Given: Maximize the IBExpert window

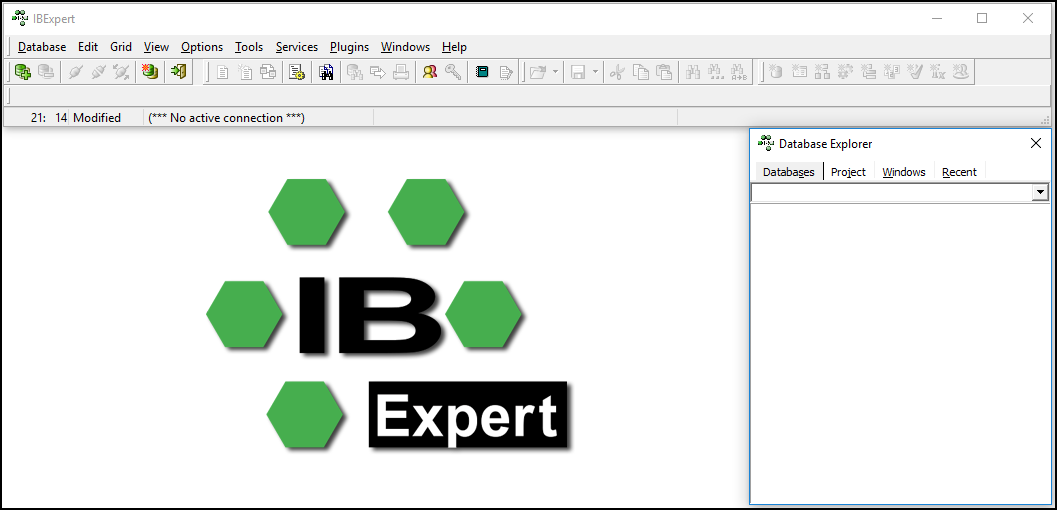Looking at the screenshot, I should pos(982,19).
